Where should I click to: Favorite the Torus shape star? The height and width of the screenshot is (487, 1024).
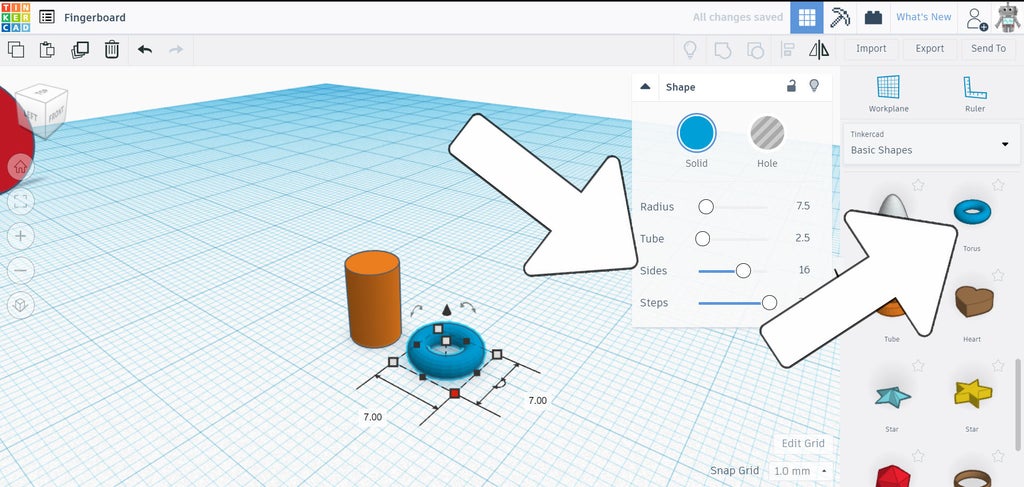coord(997,185)
